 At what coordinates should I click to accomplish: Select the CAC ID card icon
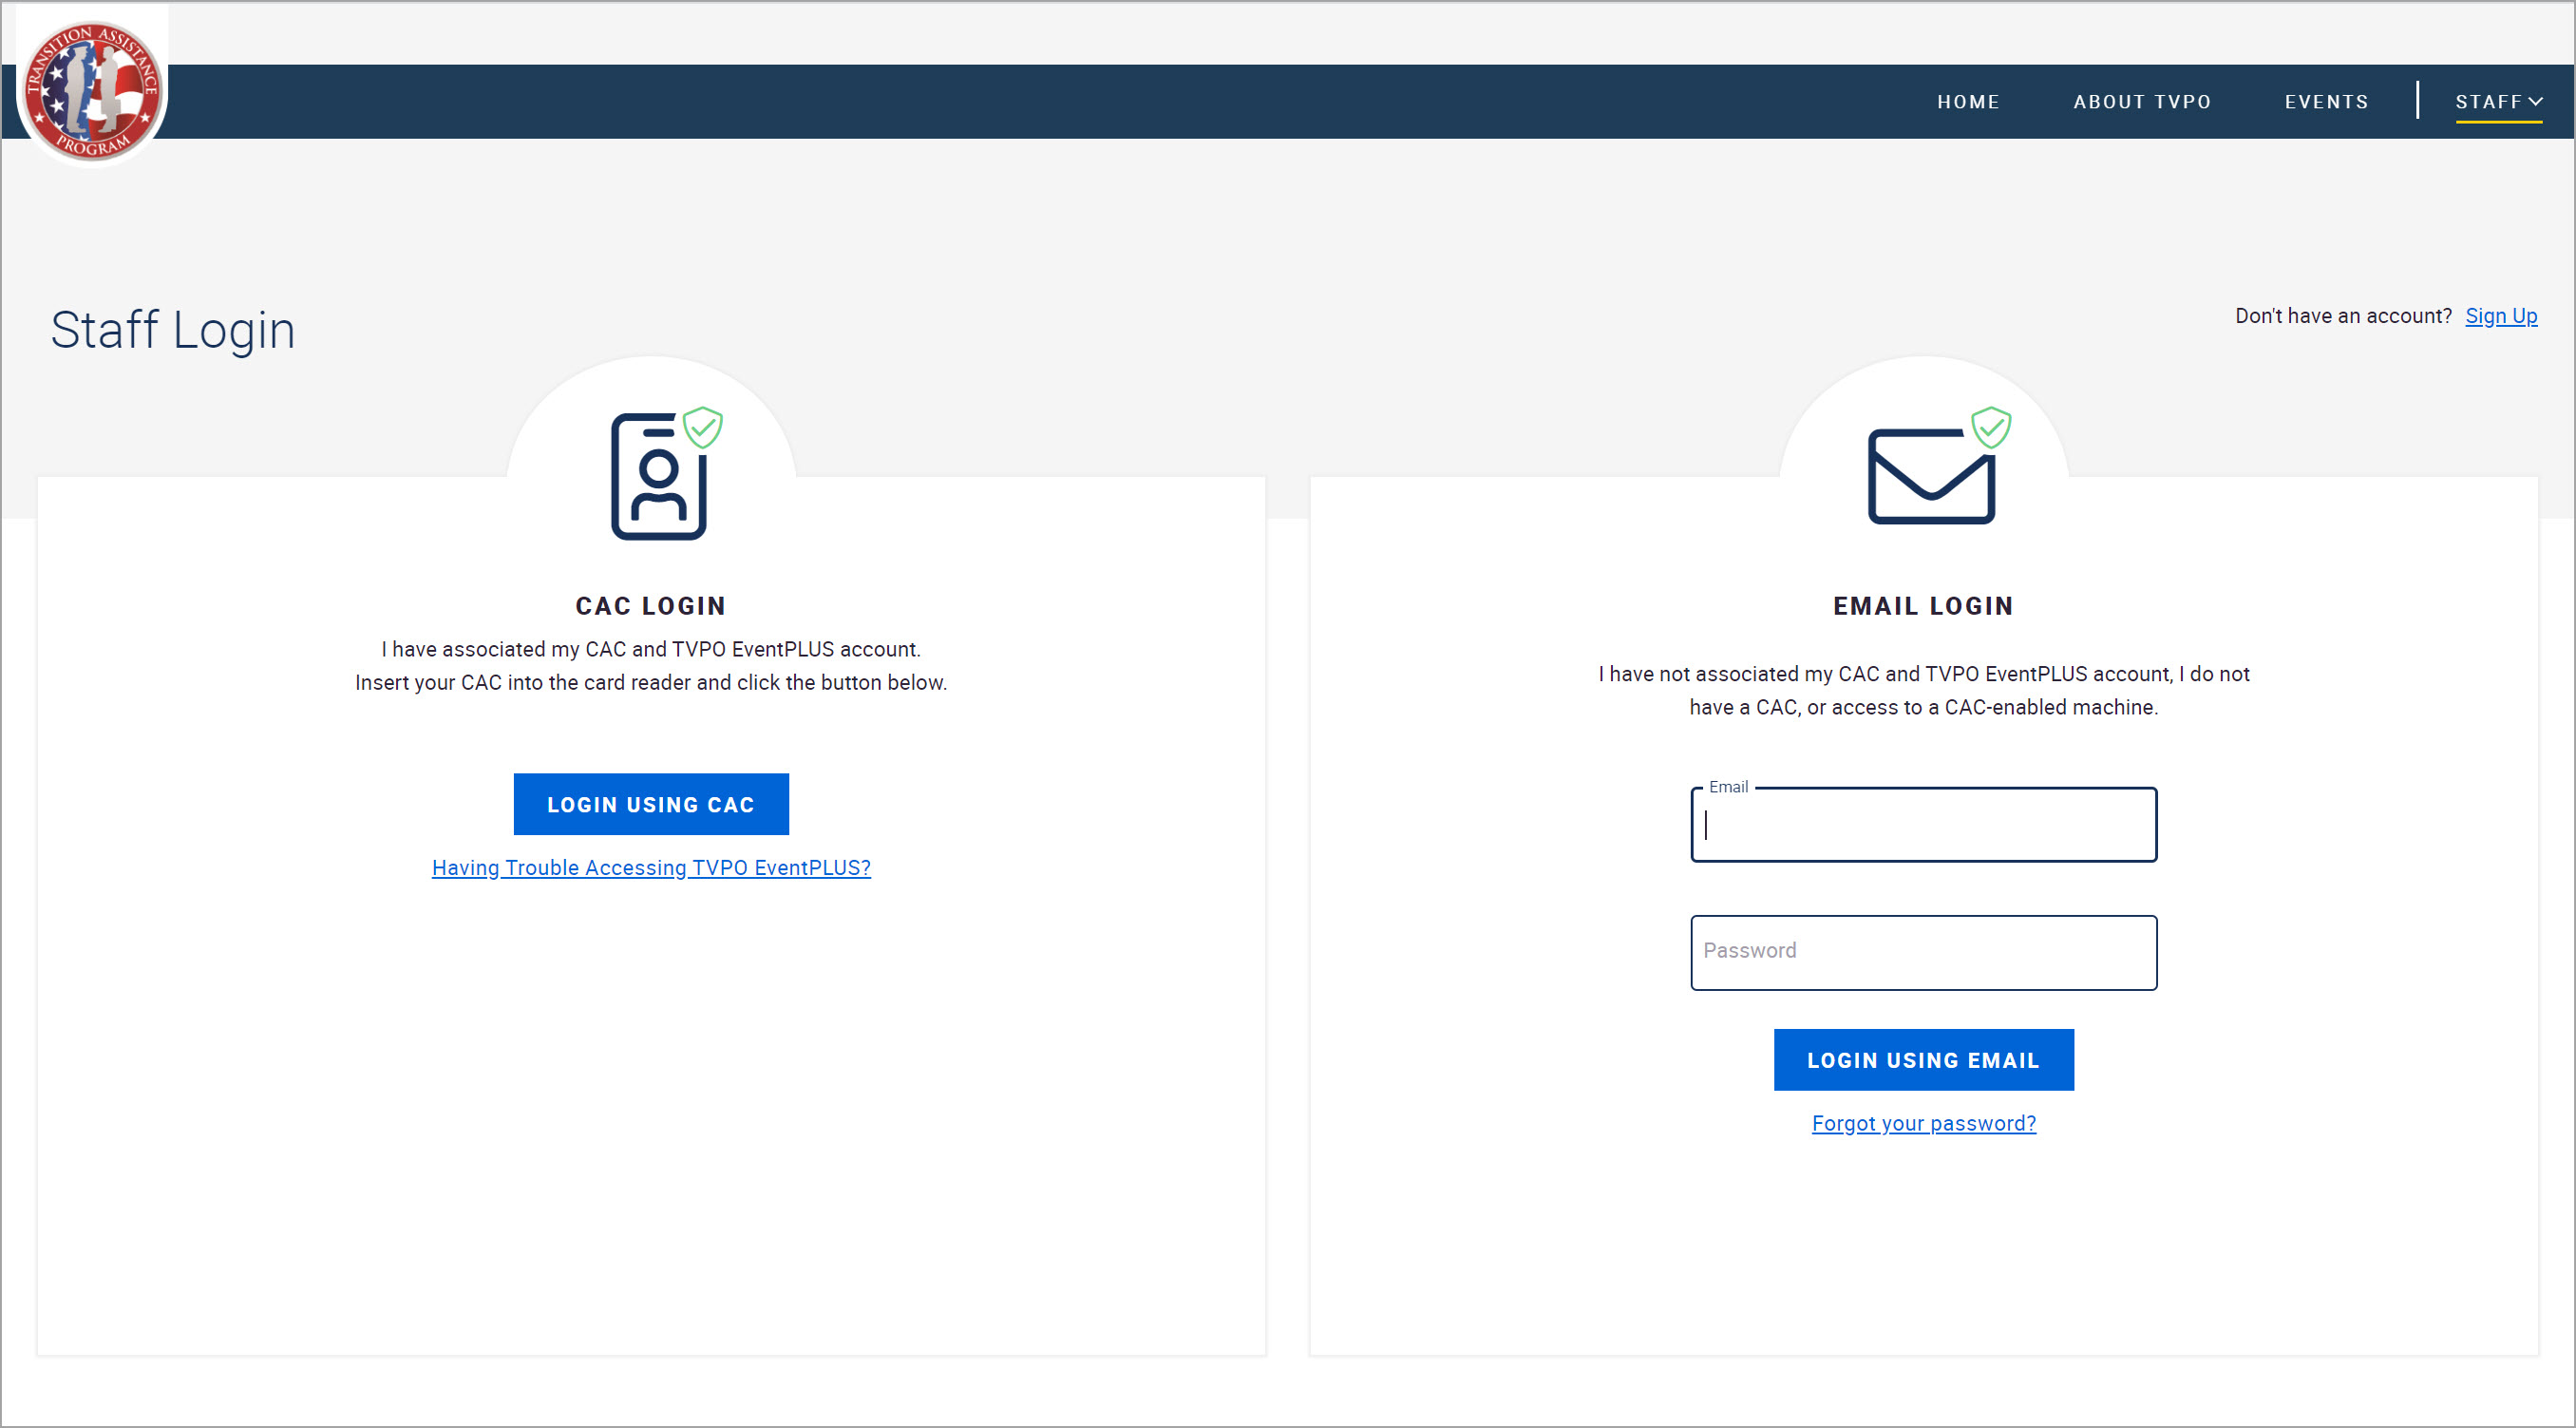click(657, 475)
